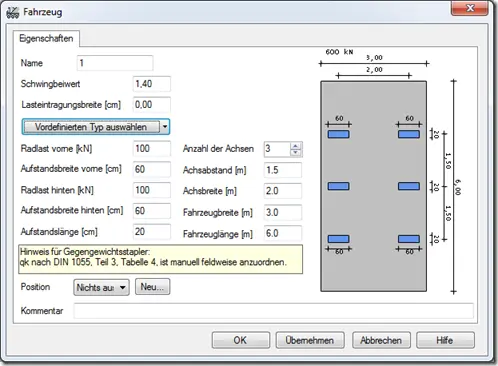Click the Fahrzeuglänge input field
Screen dimensions: 498x366
click(283, 234)
